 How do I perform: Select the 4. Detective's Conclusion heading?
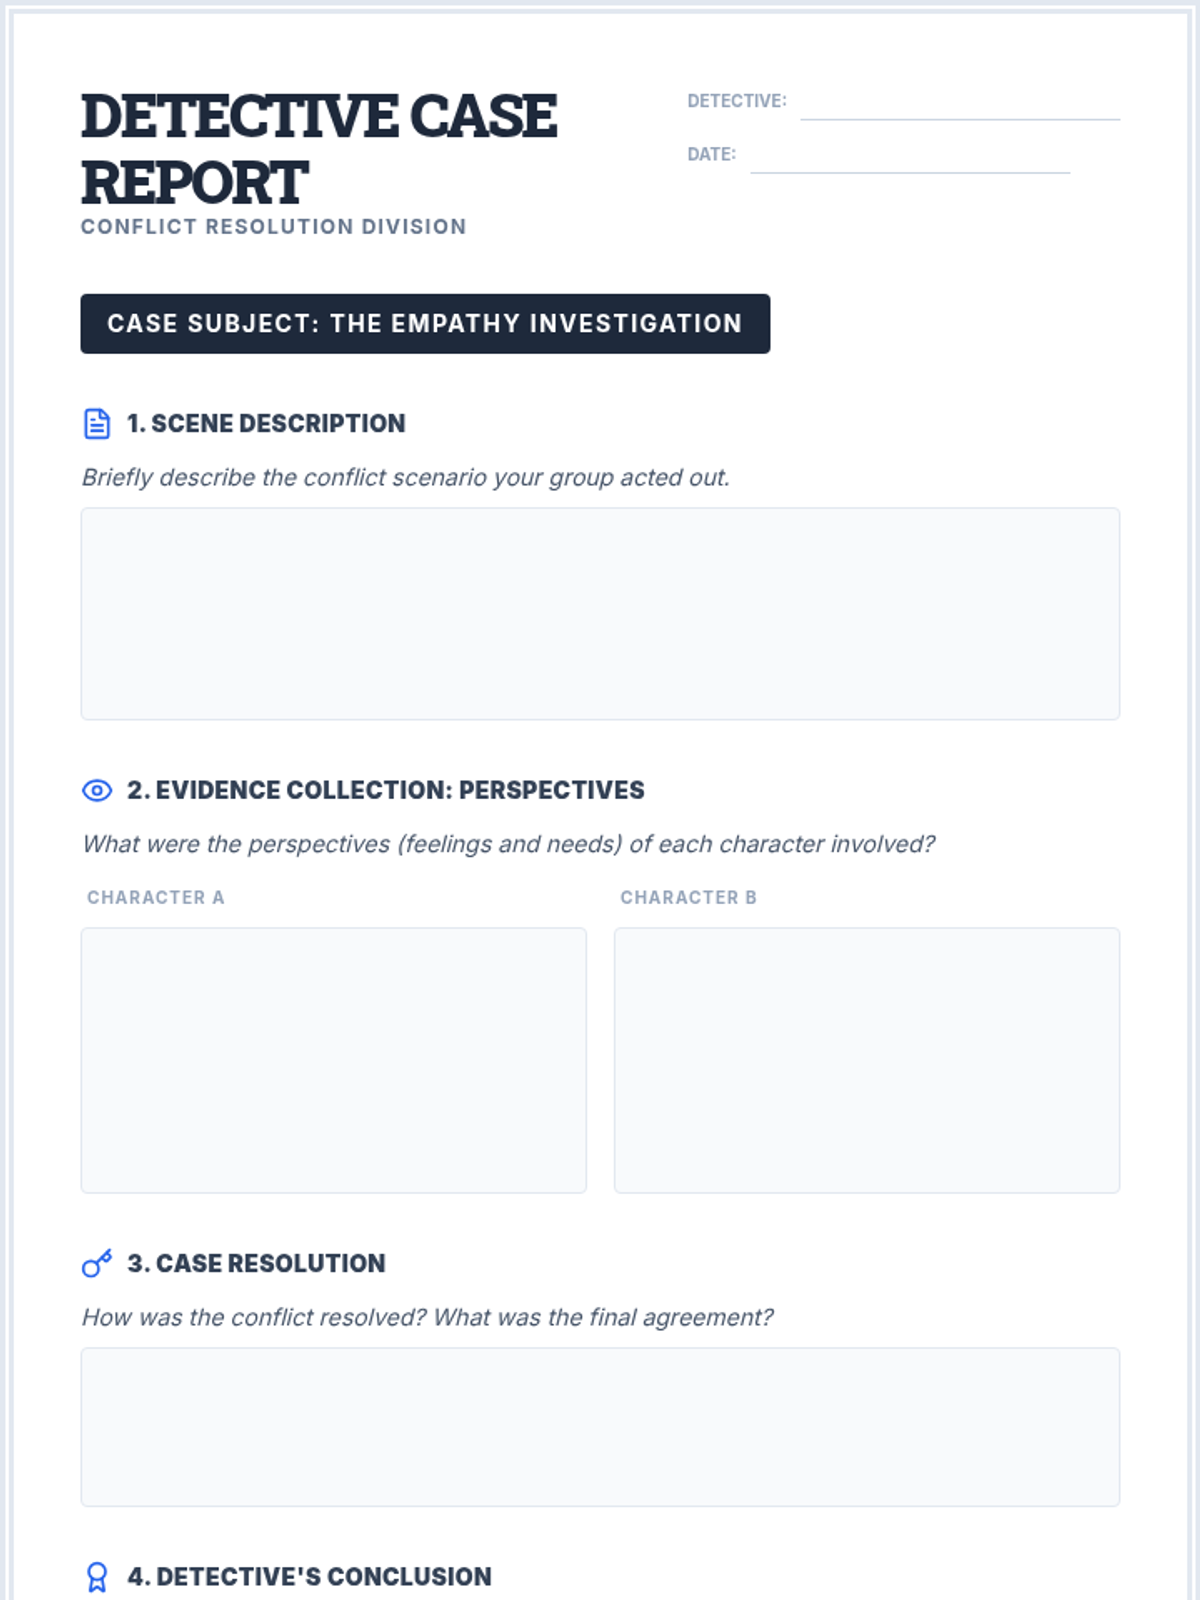click(x=309, y=1577)
